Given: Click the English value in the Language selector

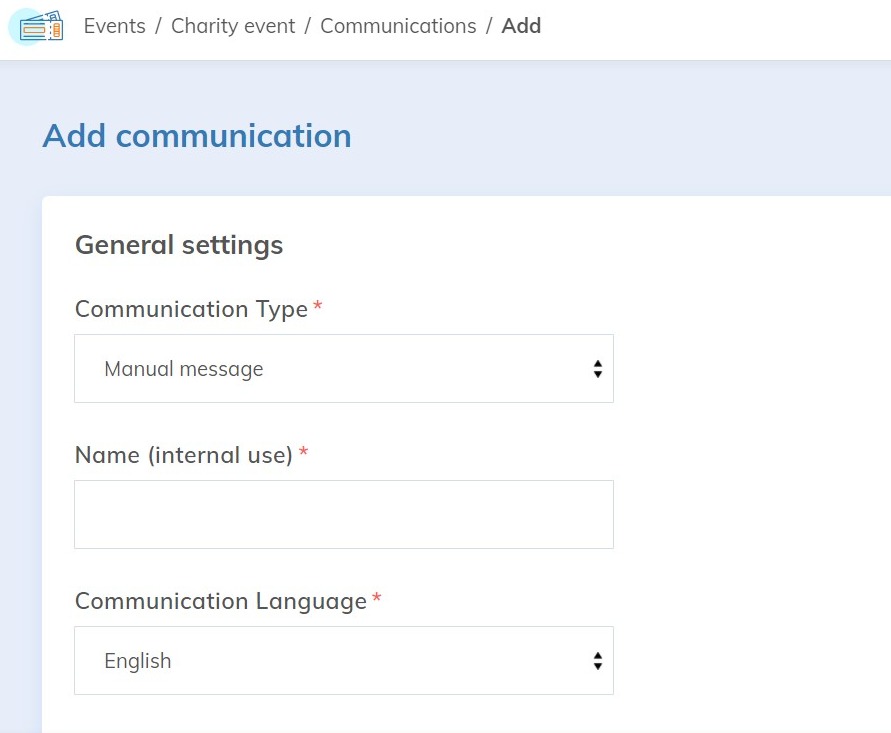Looking at the screenshot, I should 138,660.
